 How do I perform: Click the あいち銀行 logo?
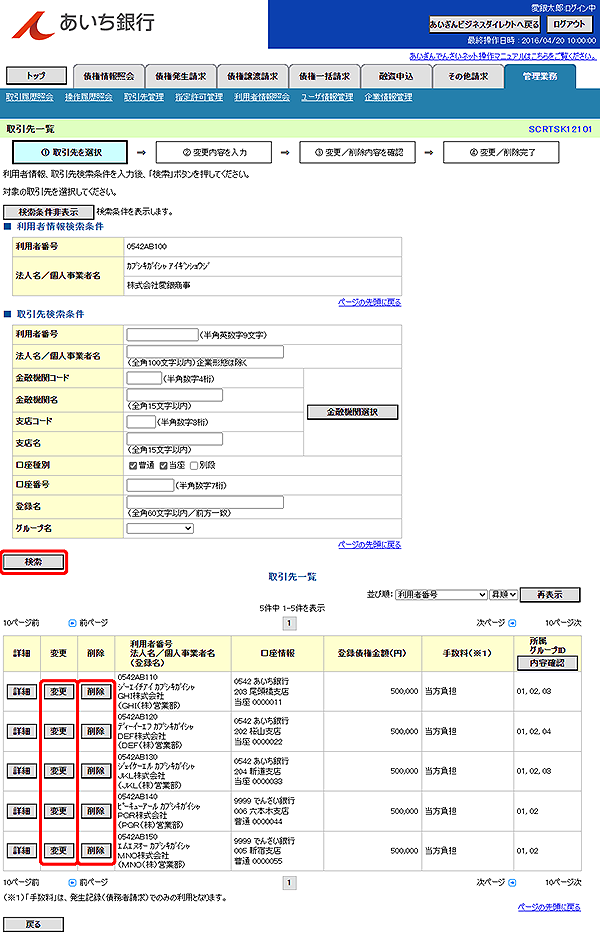click(83, 25)
